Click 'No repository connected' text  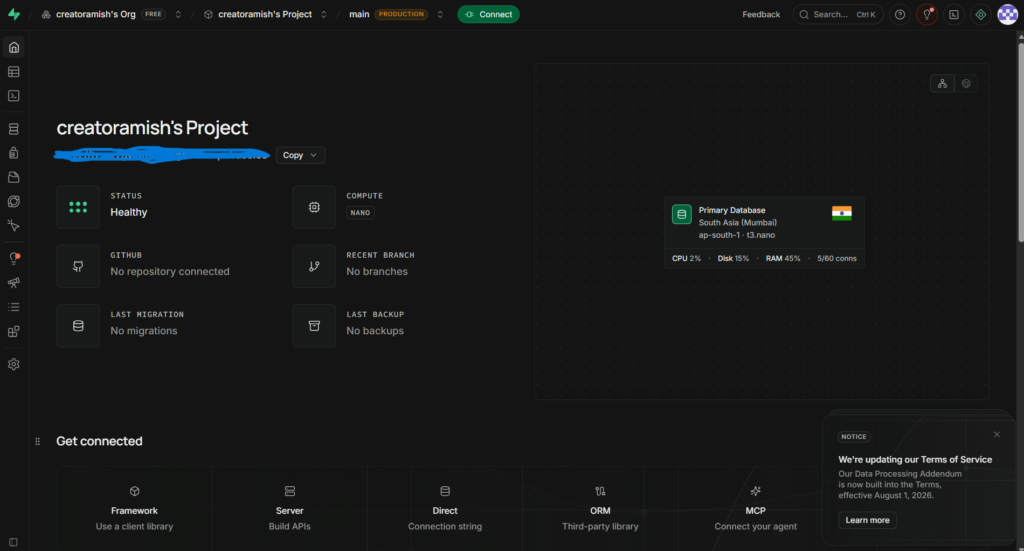[170, 272]
